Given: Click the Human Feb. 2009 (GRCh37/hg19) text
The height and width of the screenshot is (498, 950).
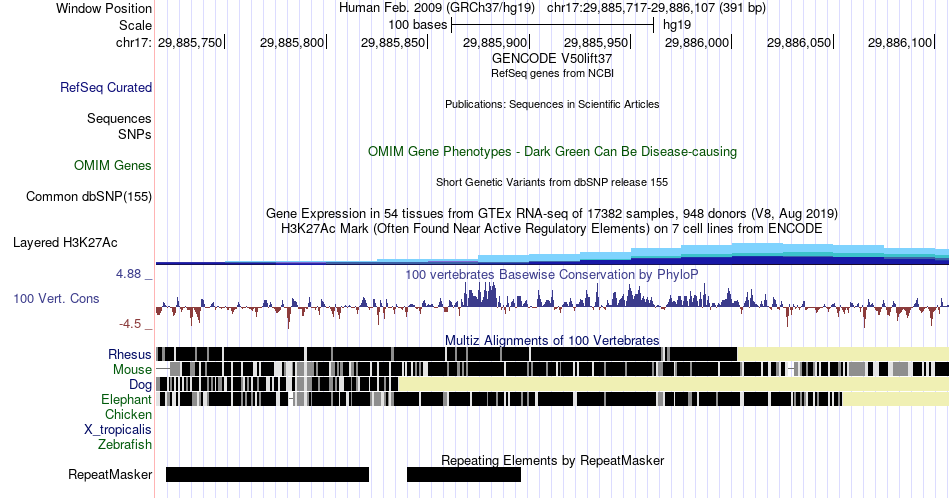Looking at the screenshot, I should click(437, 8).
